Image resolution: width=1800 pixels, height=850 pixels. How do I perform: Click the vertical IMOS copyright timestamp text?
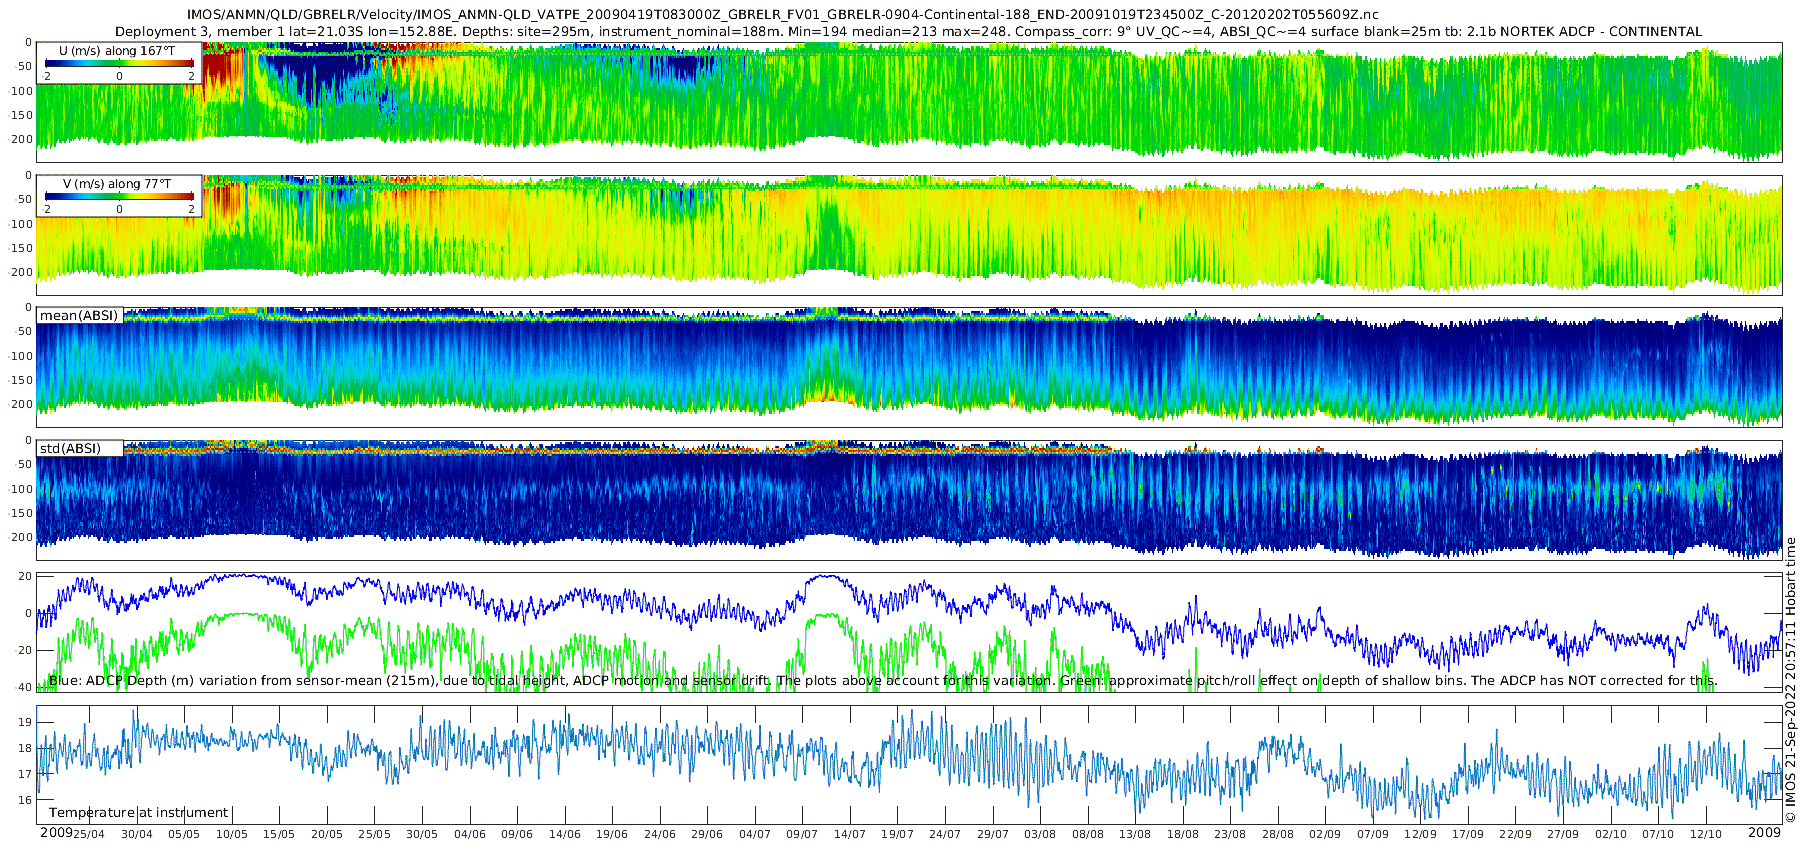(1790, 680)
